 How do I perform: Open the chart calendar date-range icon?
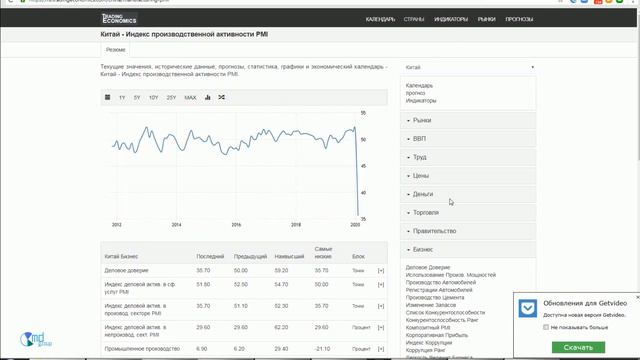108,98
